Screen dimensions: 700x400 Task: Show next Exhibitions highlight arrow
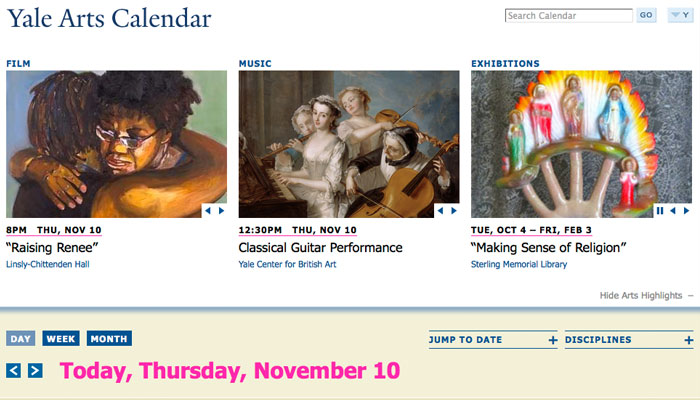(687, 211)
